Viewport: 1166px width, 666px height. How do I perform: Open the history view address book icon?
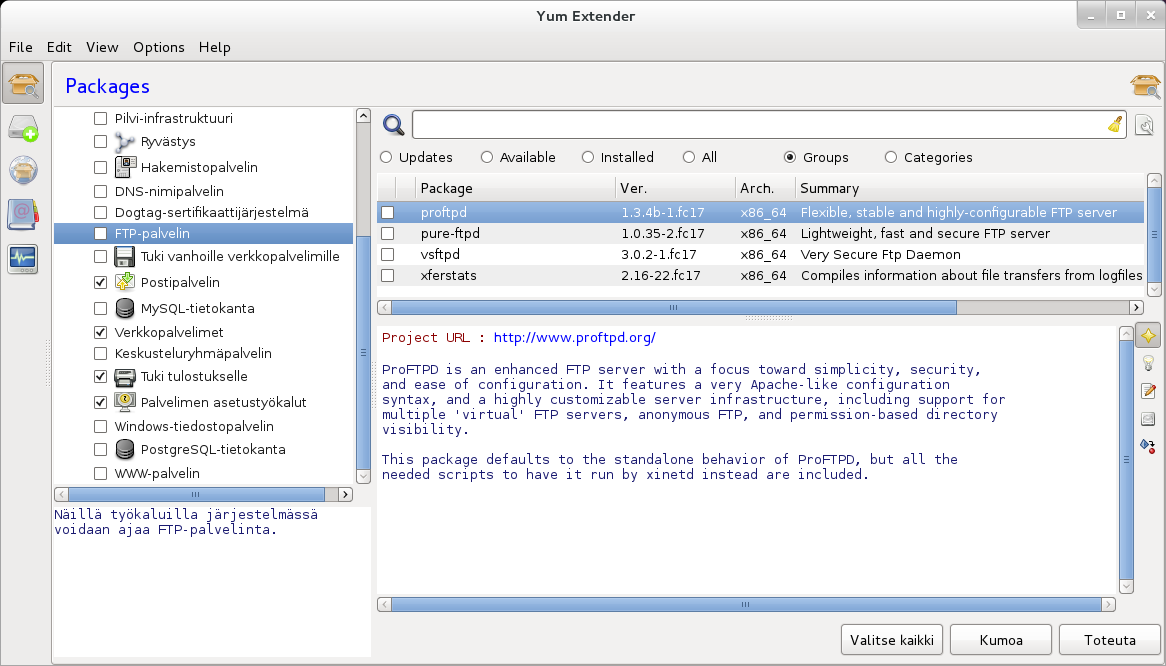tap(23, 215)
